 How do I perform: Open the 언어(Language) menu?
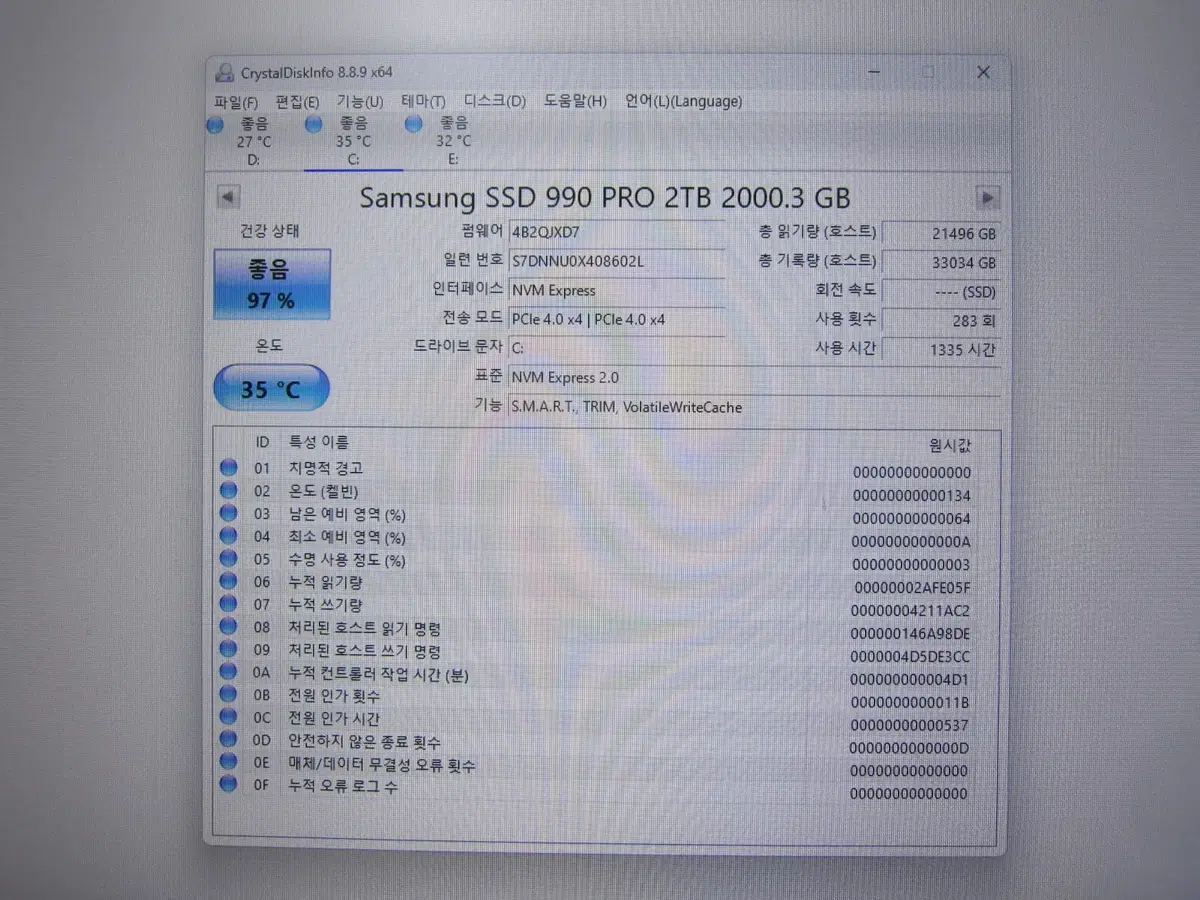pos(684,101)
